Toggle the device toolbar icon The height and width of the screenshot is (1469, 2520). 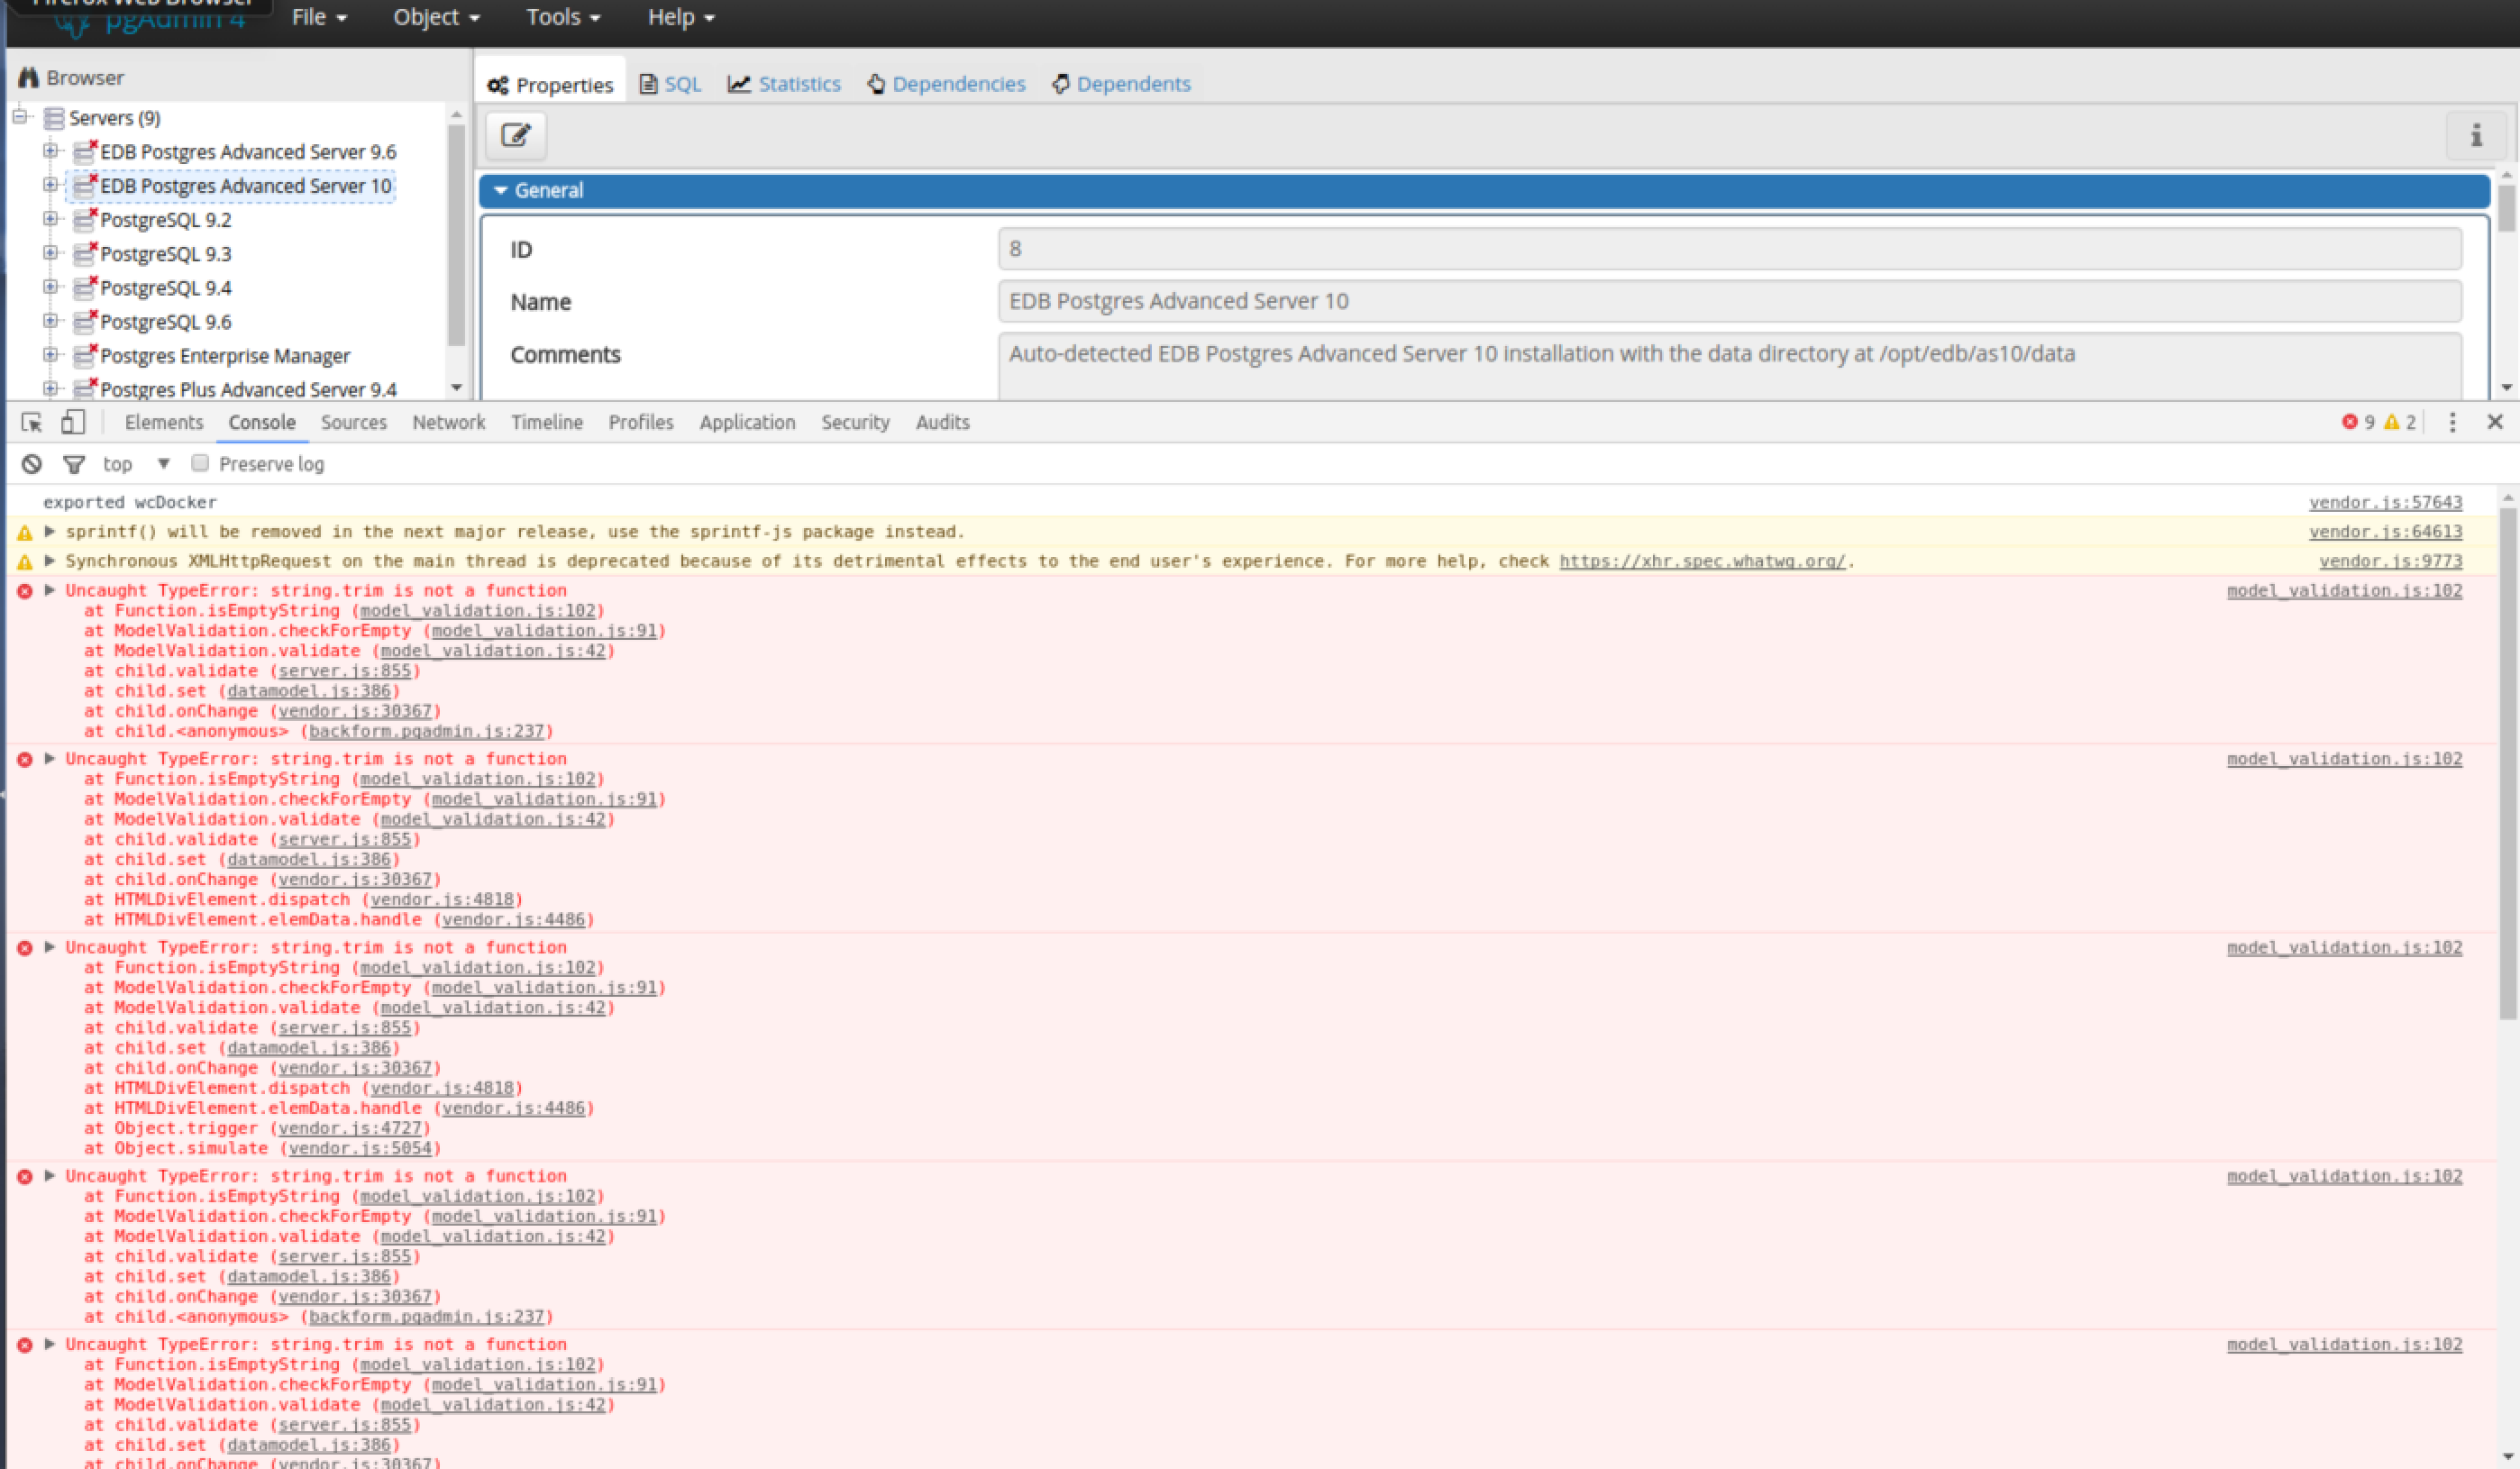point(72,422)
